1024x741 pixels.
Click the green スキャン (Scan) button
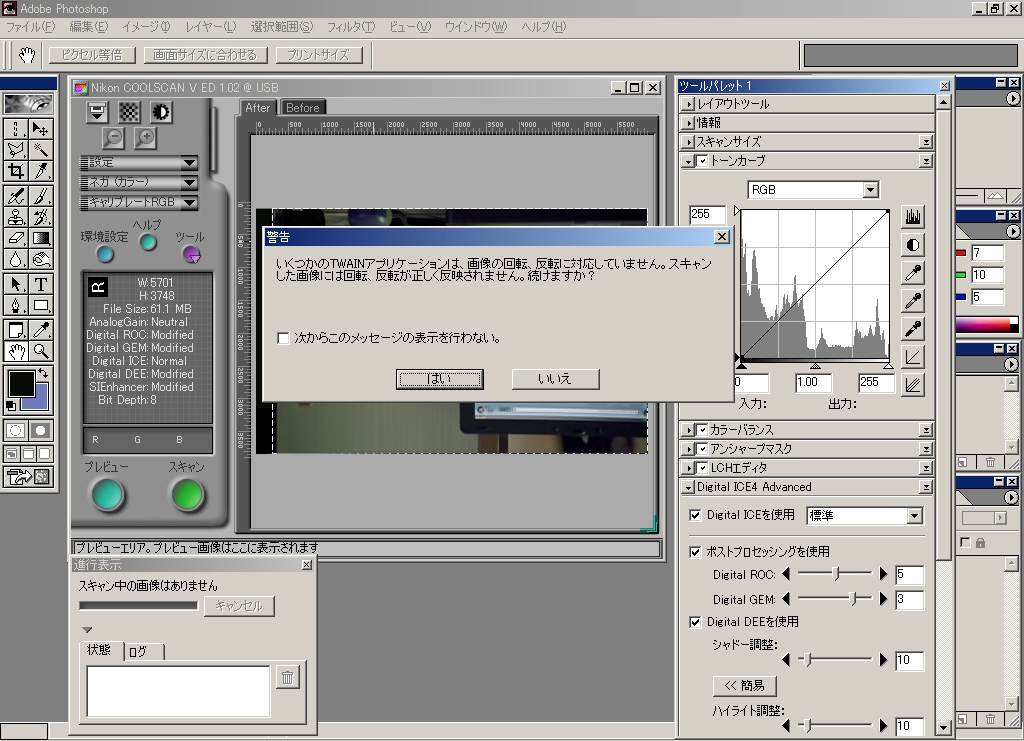tap(187, 494)
